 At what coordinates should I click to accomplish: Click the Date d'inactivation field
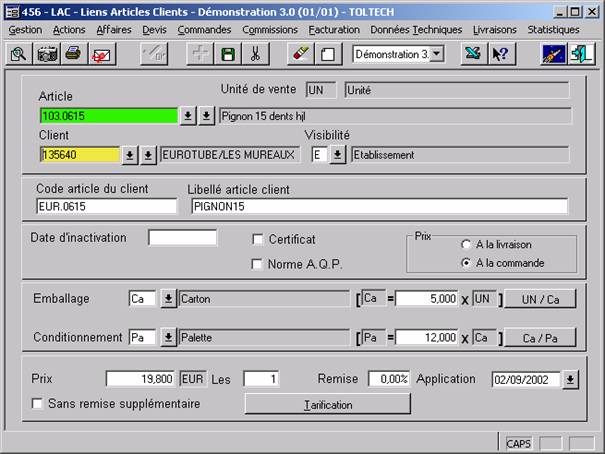183,238
